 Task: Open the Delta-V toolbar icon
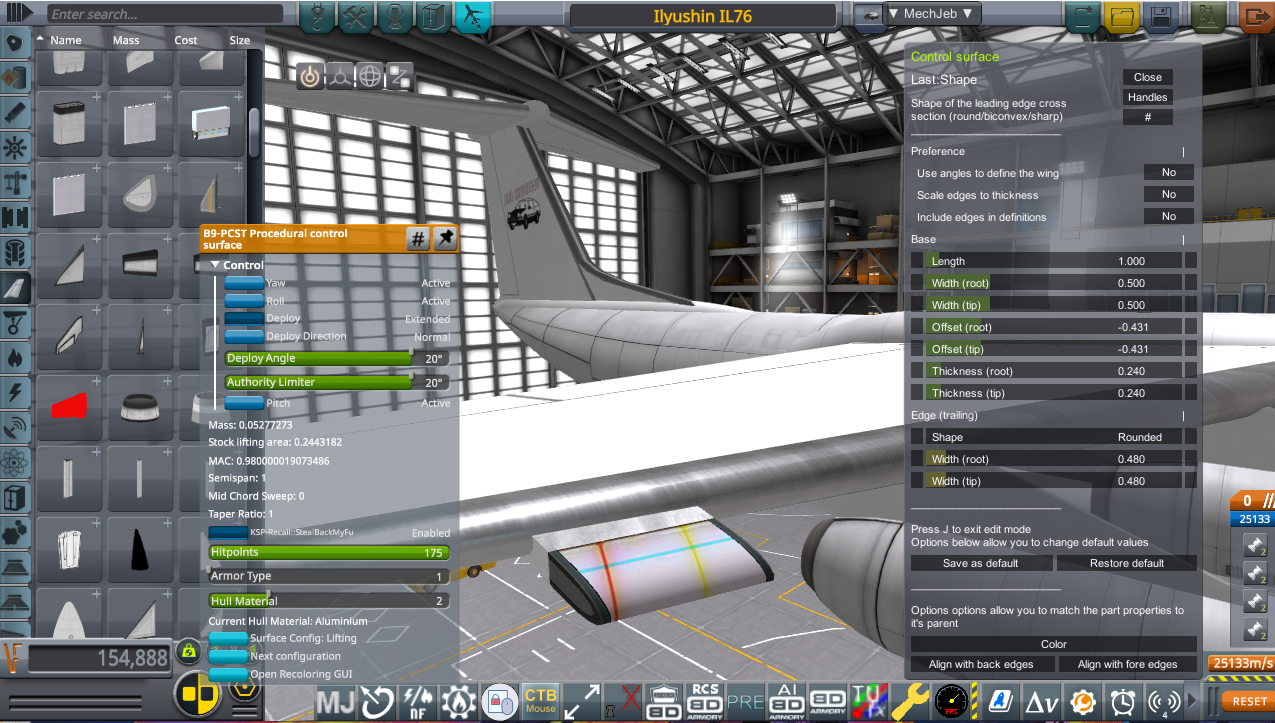point(1041,701)
